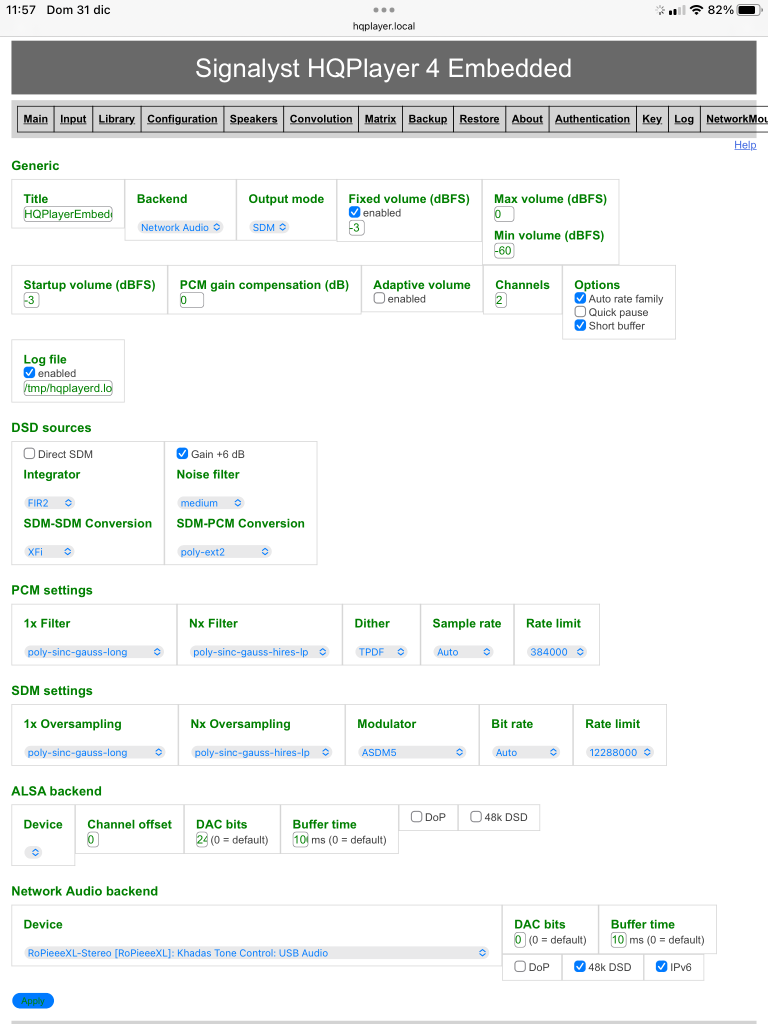Edit the Min volume field

504,251
